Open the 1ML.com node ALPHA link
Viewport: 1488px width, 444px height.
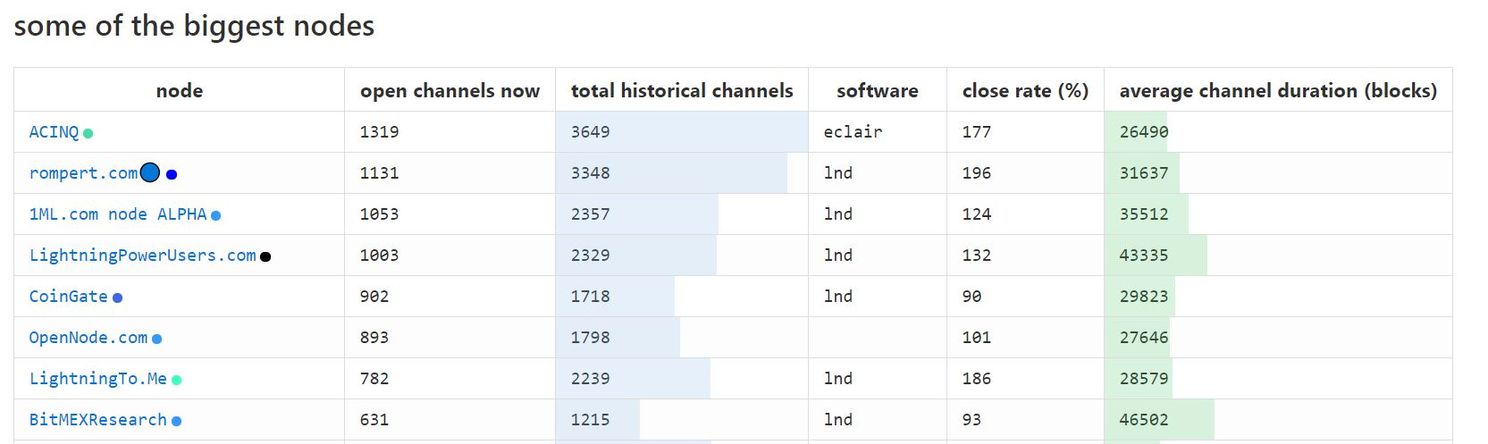tap(118, 214)
